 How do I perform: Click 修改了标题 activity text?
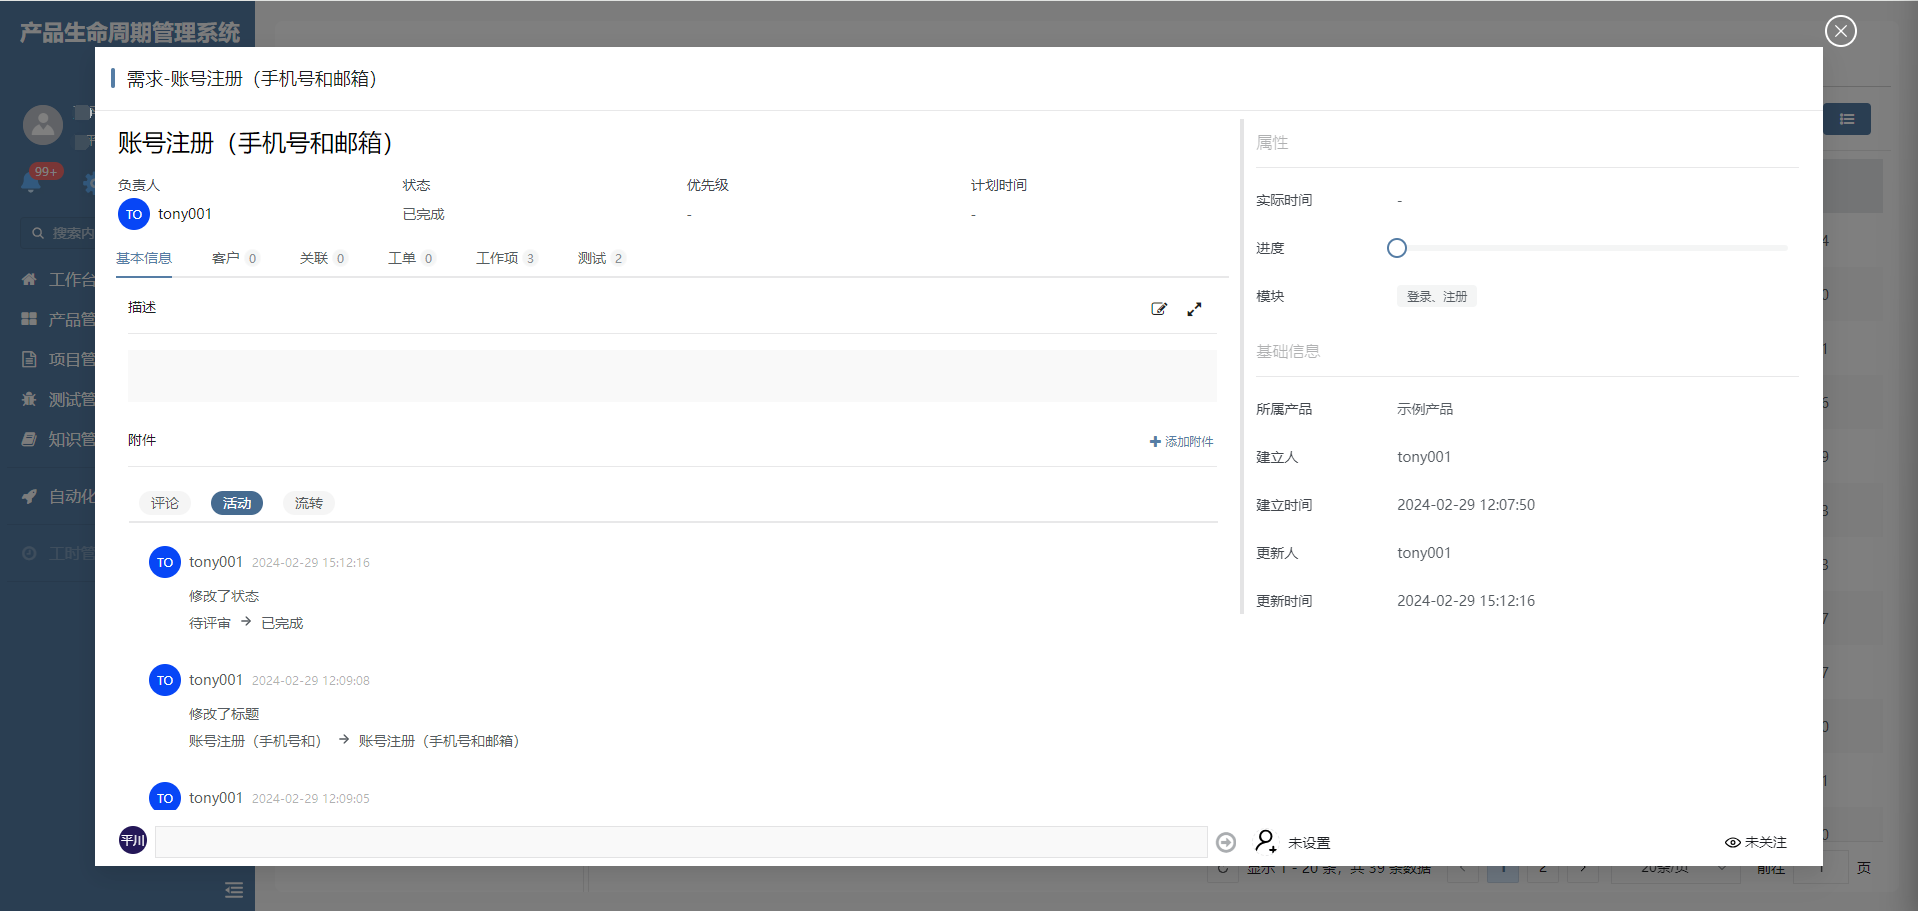click(x=224, y=714)
